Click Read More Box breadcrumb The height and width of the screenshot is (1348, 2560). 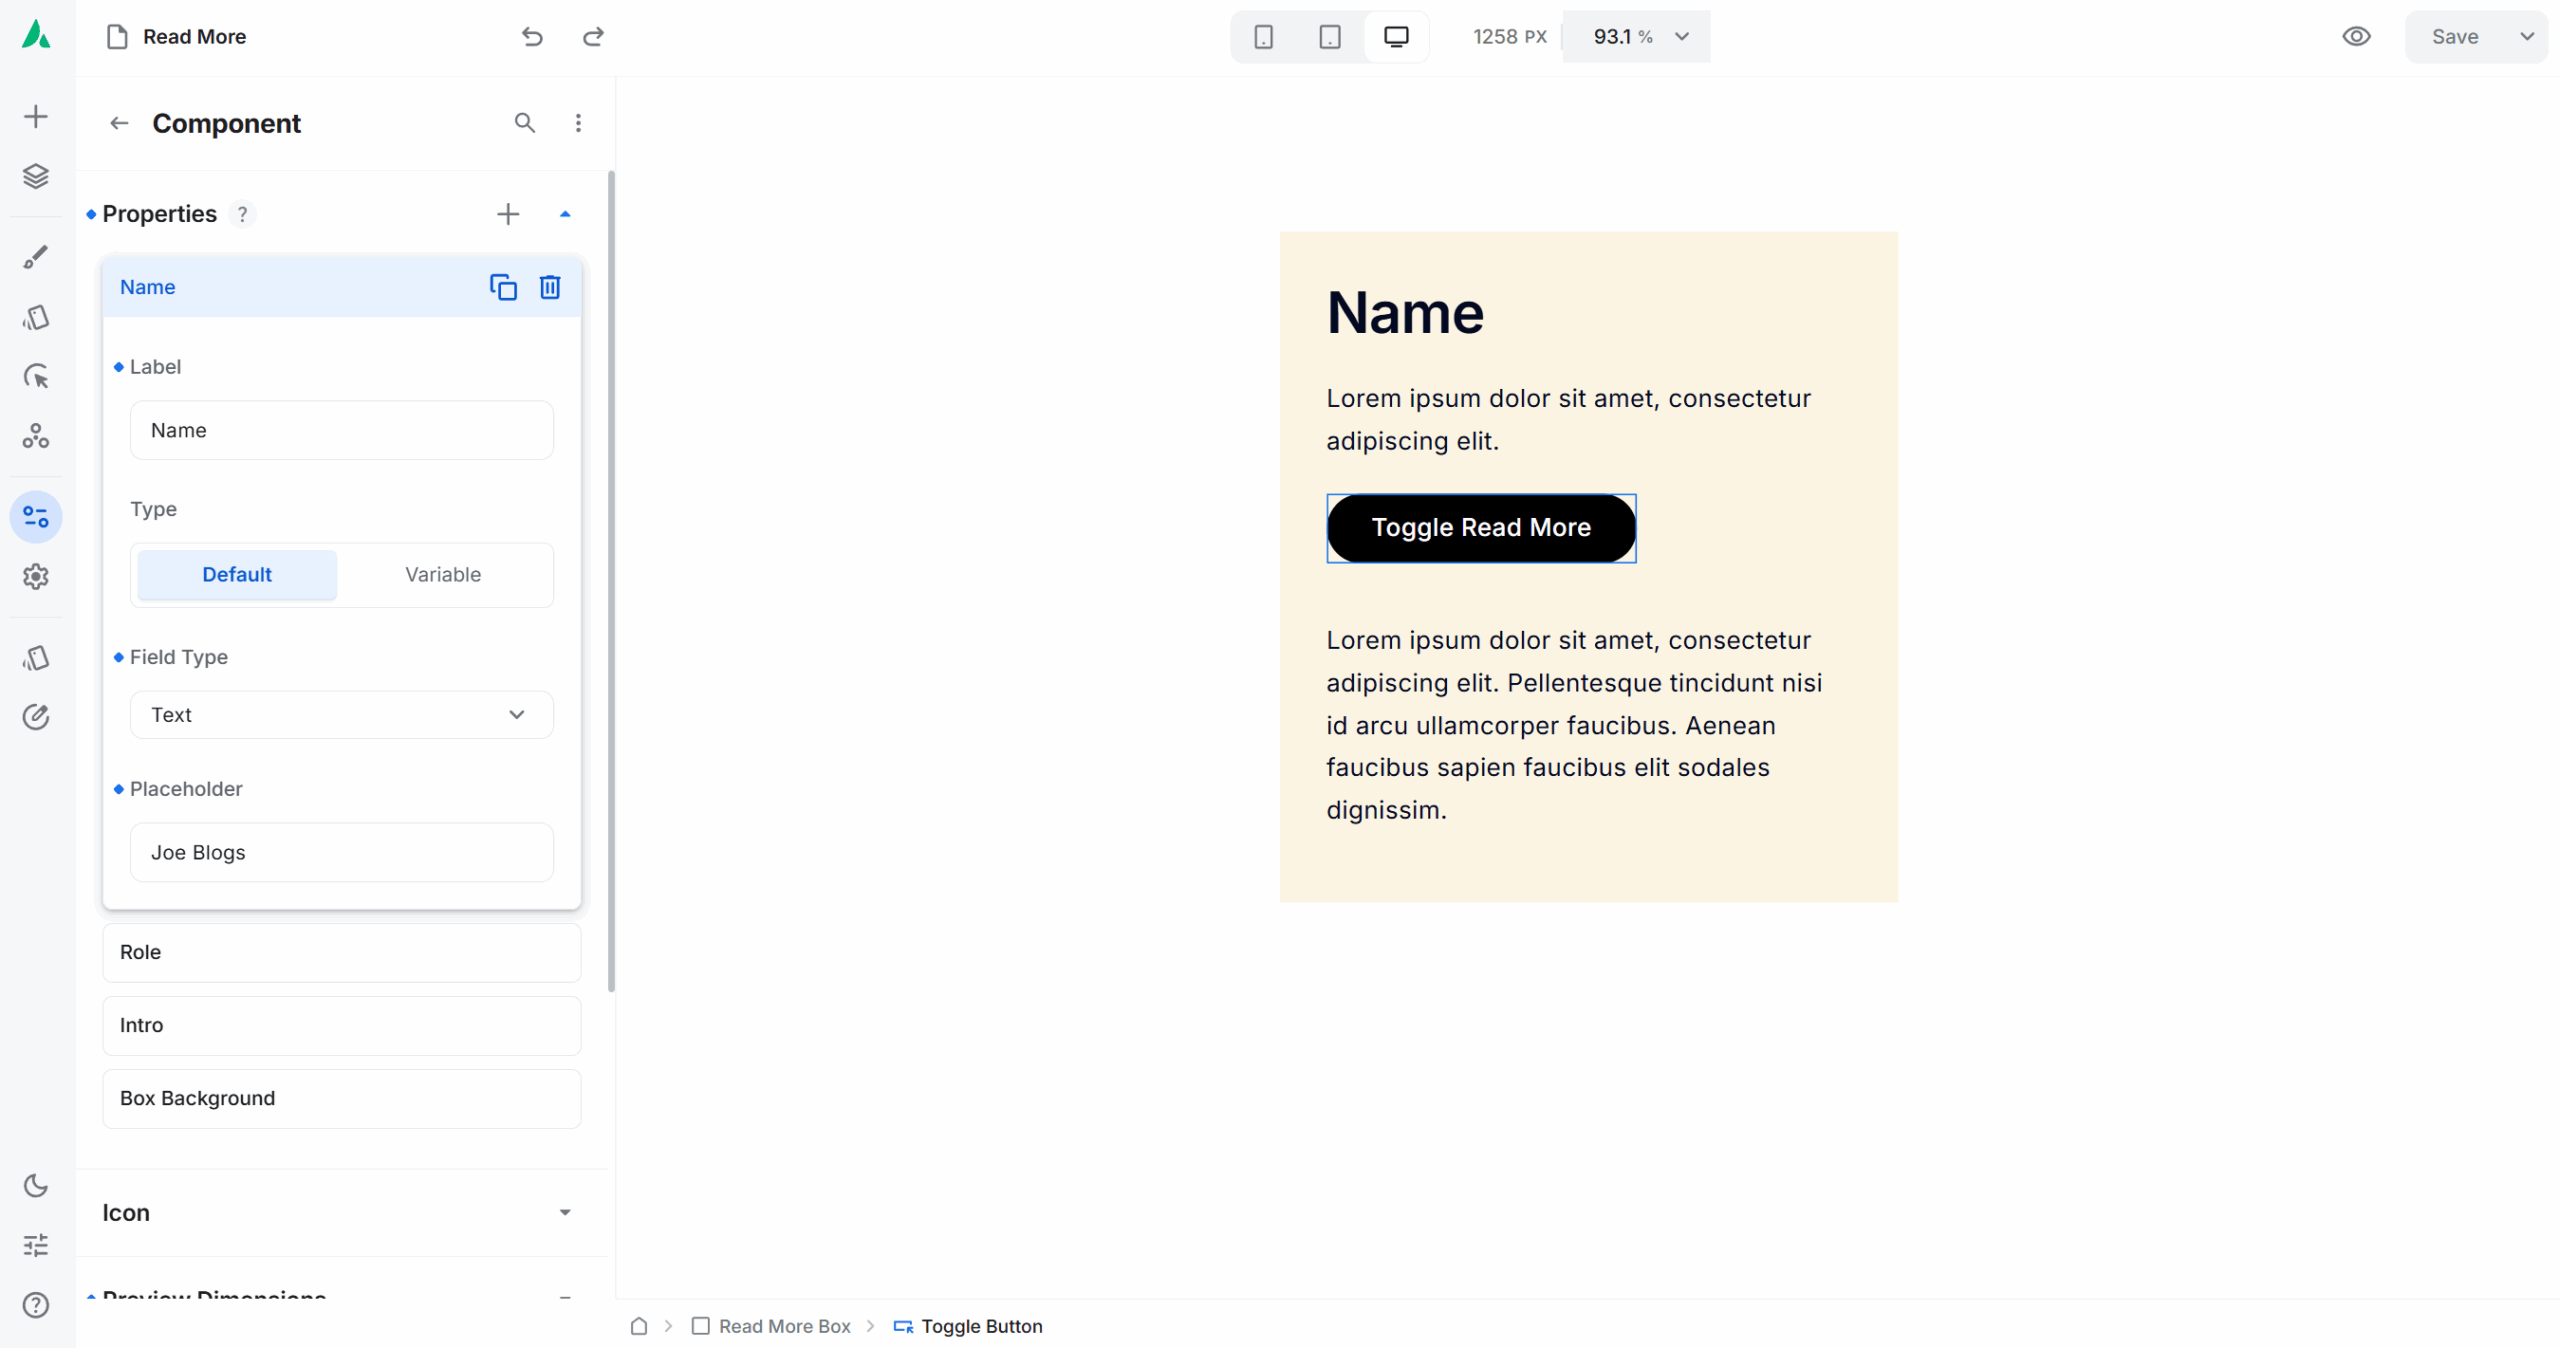(x=784, y=1326)
